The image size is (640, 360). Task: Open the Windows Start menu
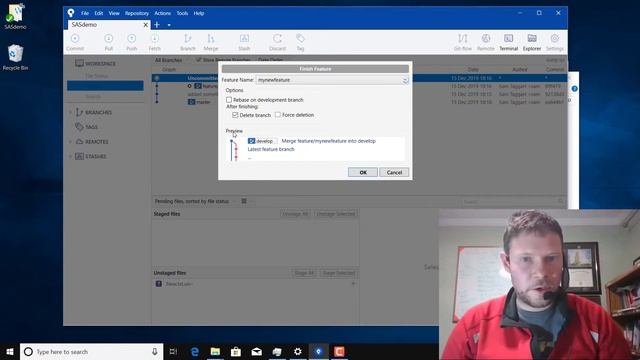pyautogui.click(x=10, y=351)
